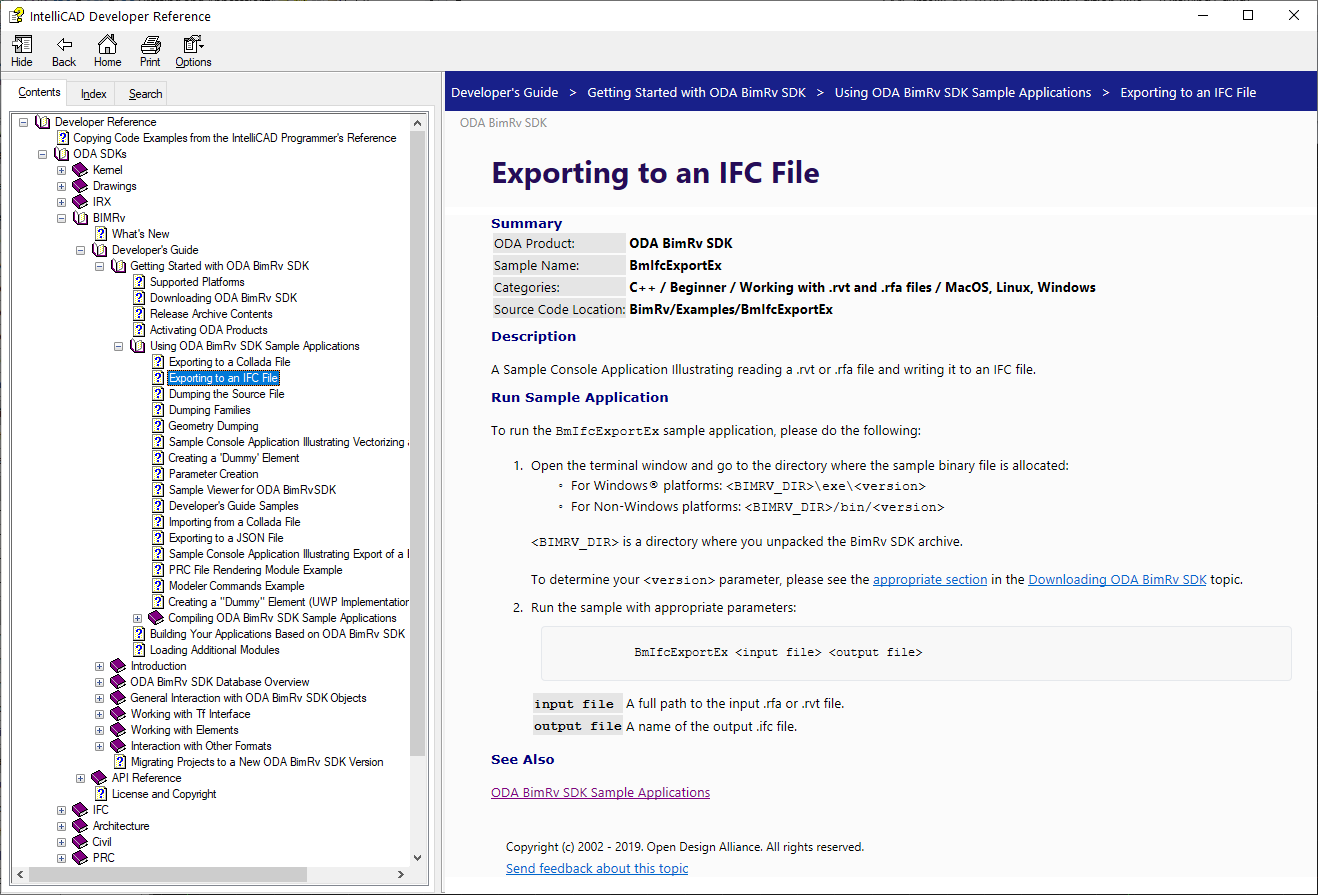1318x895 pixels.
Task: Select Migrating Projects to a New ODA BimRv SDK Version
Action: click(x=257, y=762)
